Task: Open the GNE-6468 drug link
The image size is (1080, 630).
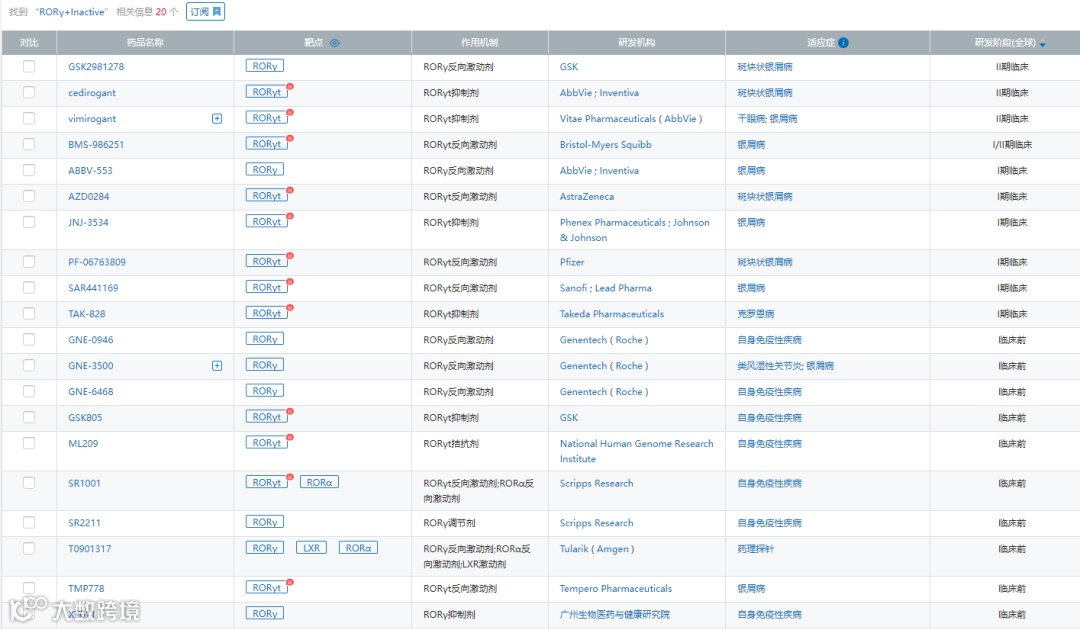Action: click(x=91, y=392)
